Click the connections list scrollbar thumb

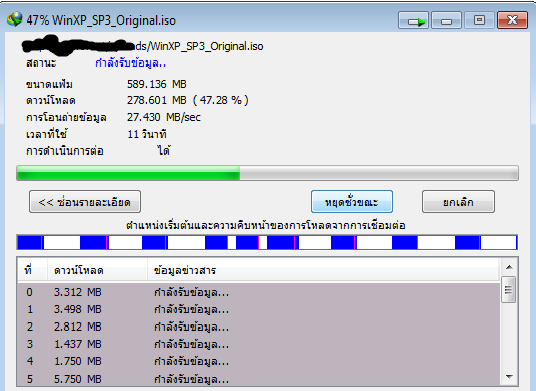pos(509,289)
